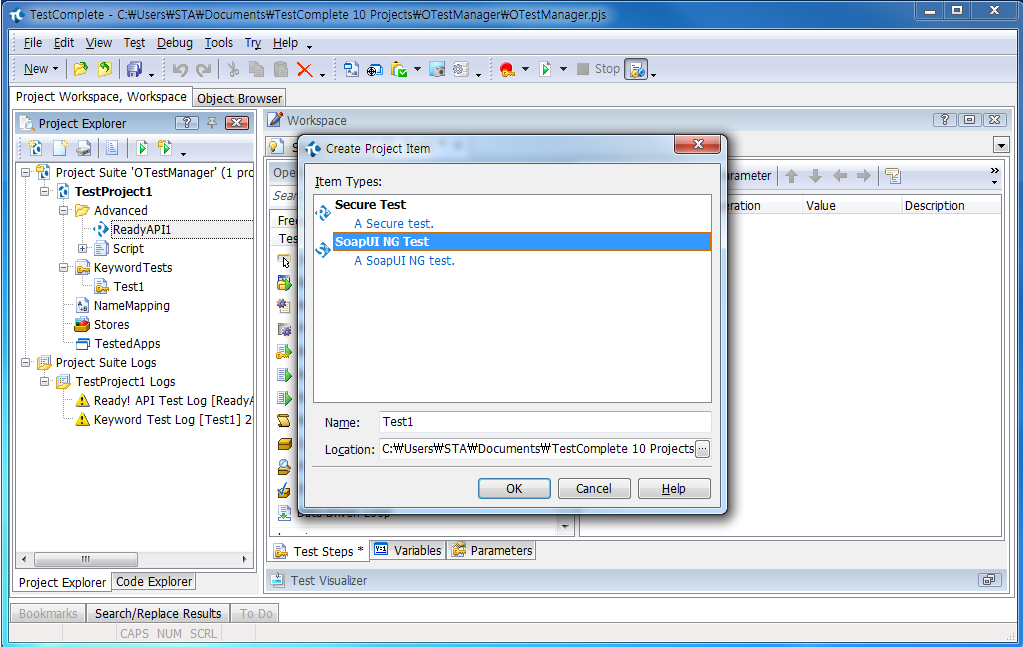The height and width of the screenshot is (647, 1023).
Task: Open the Debug menu
Action: 174,43
